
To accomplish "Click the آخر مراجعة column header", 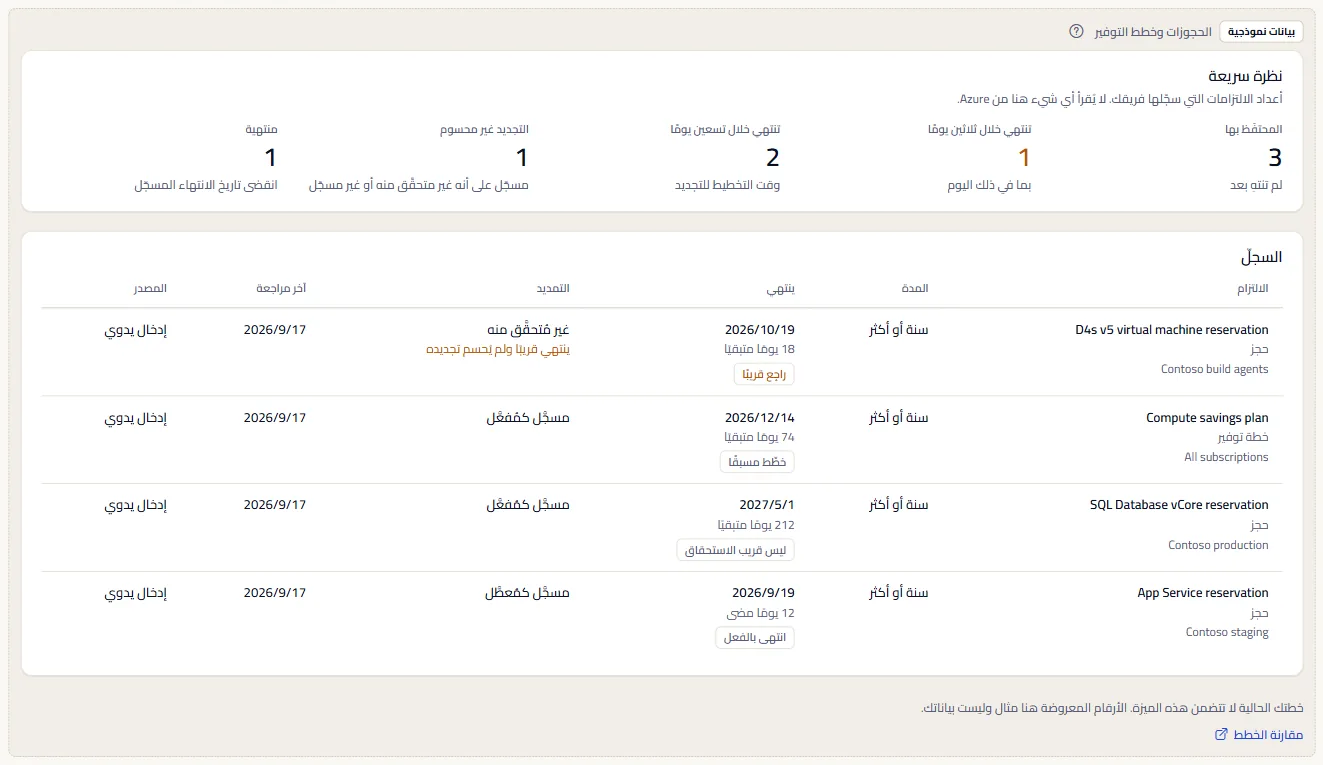I will (281, 288).
